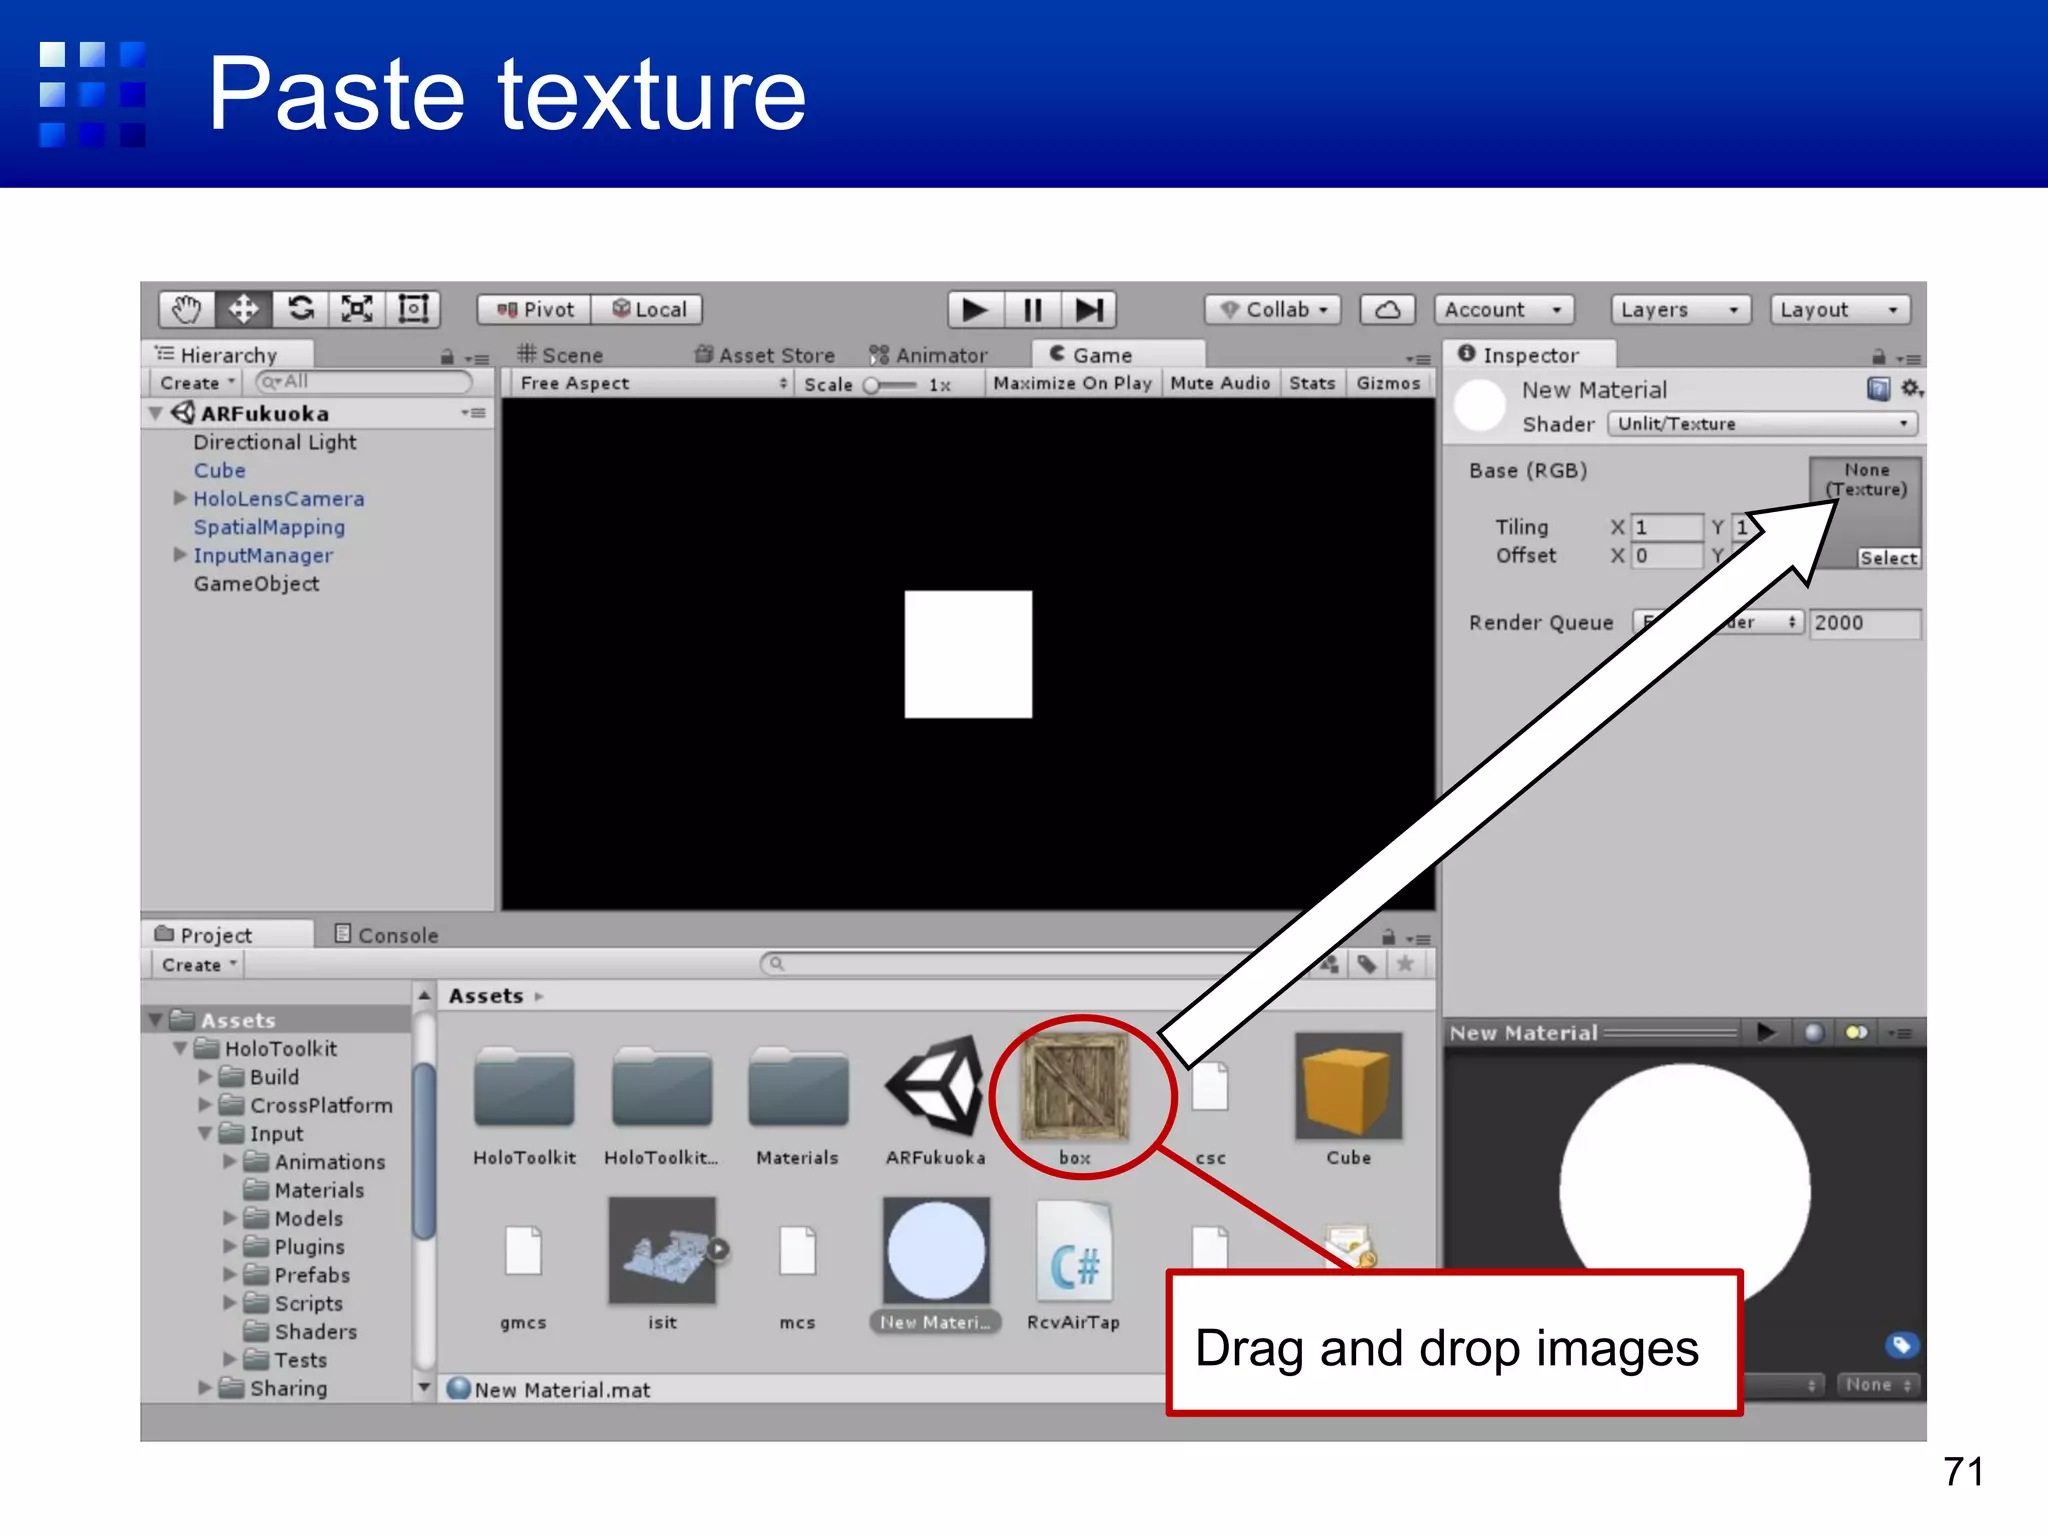This screenshot has height=1536, width=2048.
Task: Collapse the Input folder
Action: (x=205, y=1134)
